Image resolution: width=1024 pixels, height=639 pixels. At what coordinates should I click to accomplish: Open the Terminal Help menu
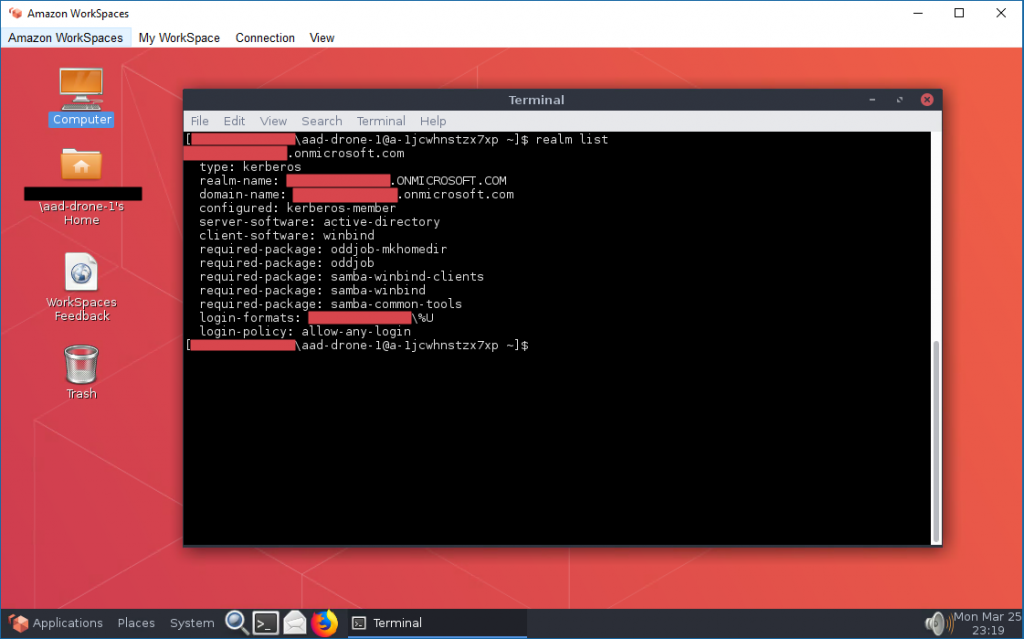432,121
